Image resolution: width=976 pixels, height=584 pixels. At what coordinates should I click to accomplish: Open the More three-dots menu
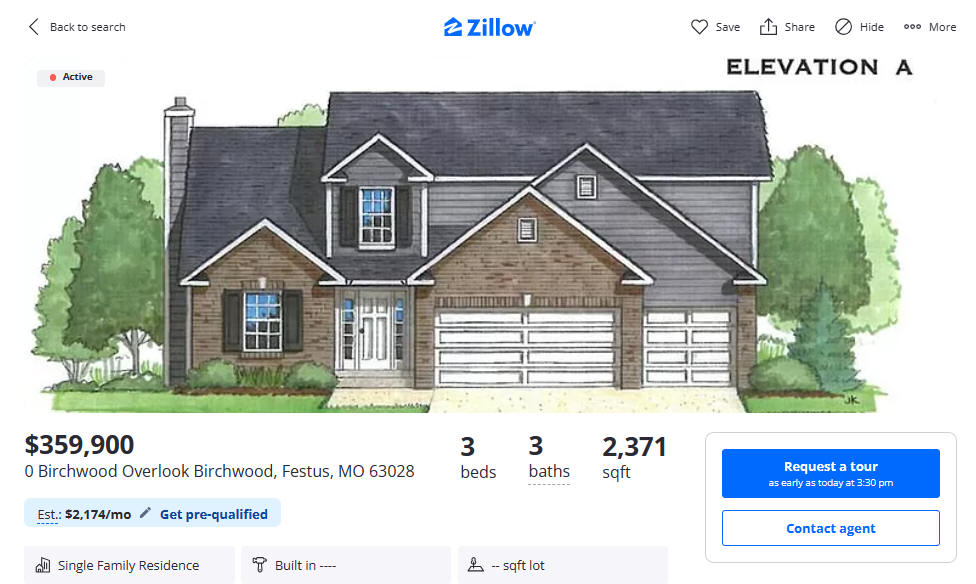930,27
